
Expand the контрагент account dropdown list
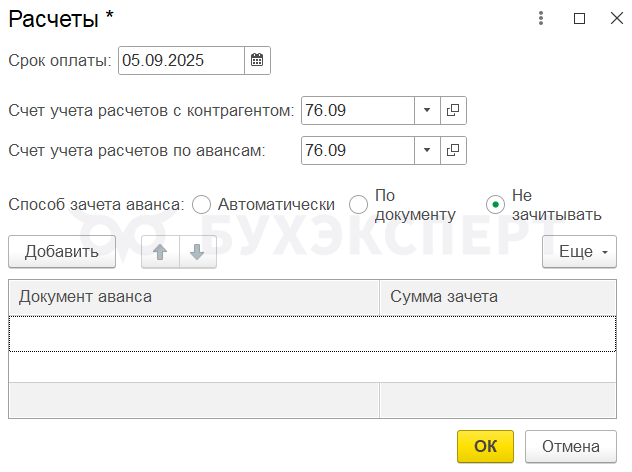tap(427, 111)
